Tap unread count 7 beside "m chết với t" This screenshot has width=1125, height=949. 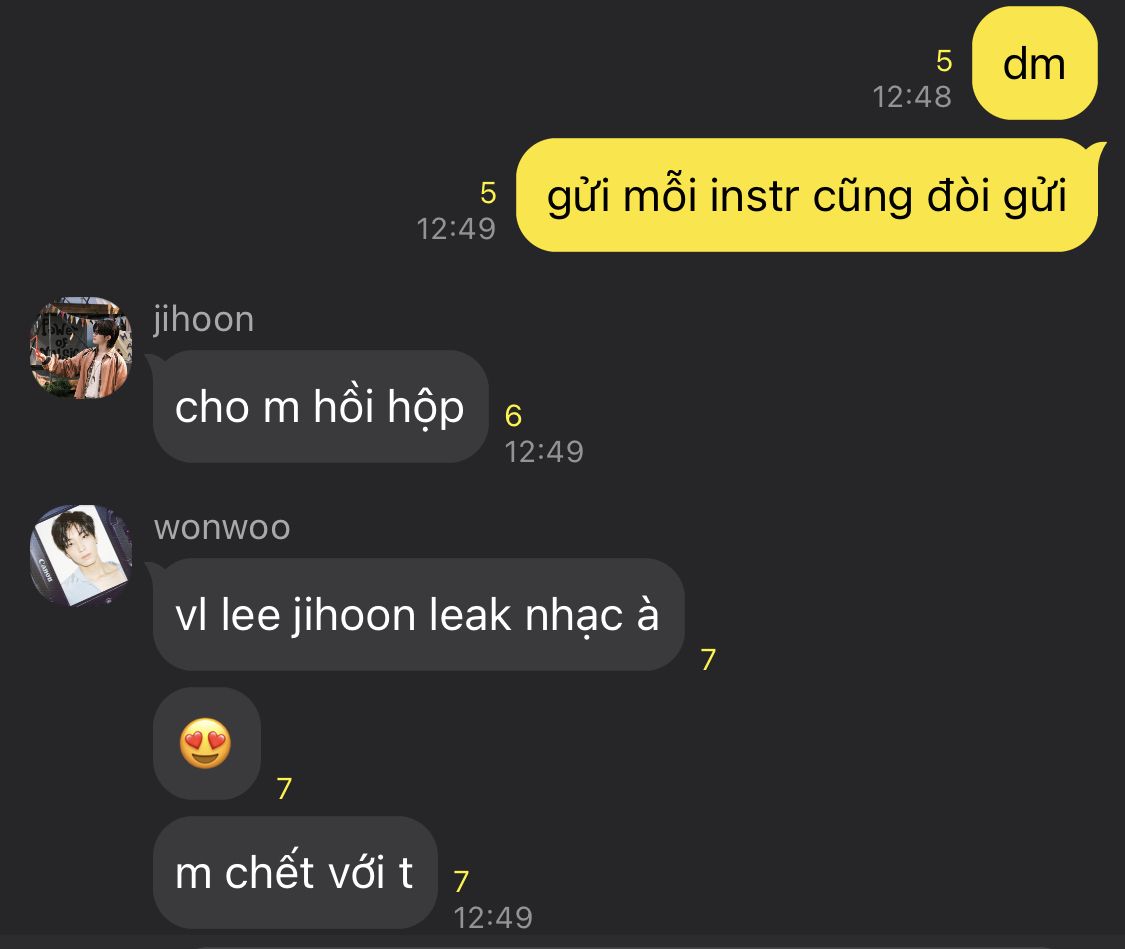click(x=461, y=881)
